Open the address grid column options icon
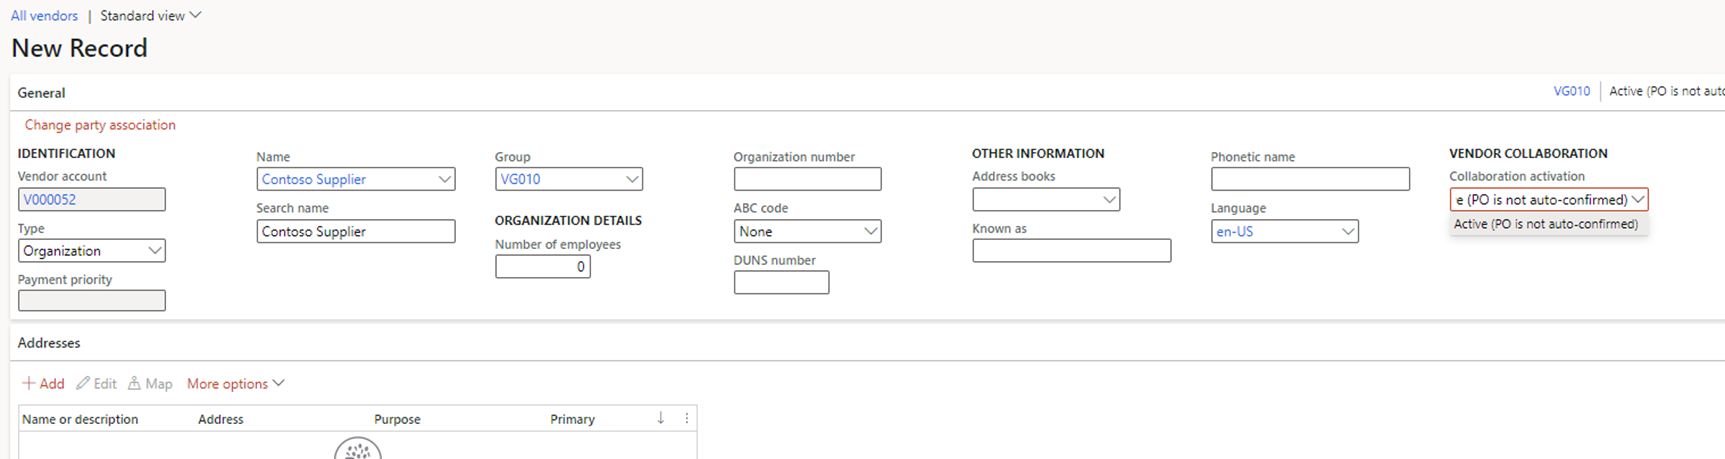Image resolution: width=1725 pixels, height=459 pixels. (x=687, y=418)
